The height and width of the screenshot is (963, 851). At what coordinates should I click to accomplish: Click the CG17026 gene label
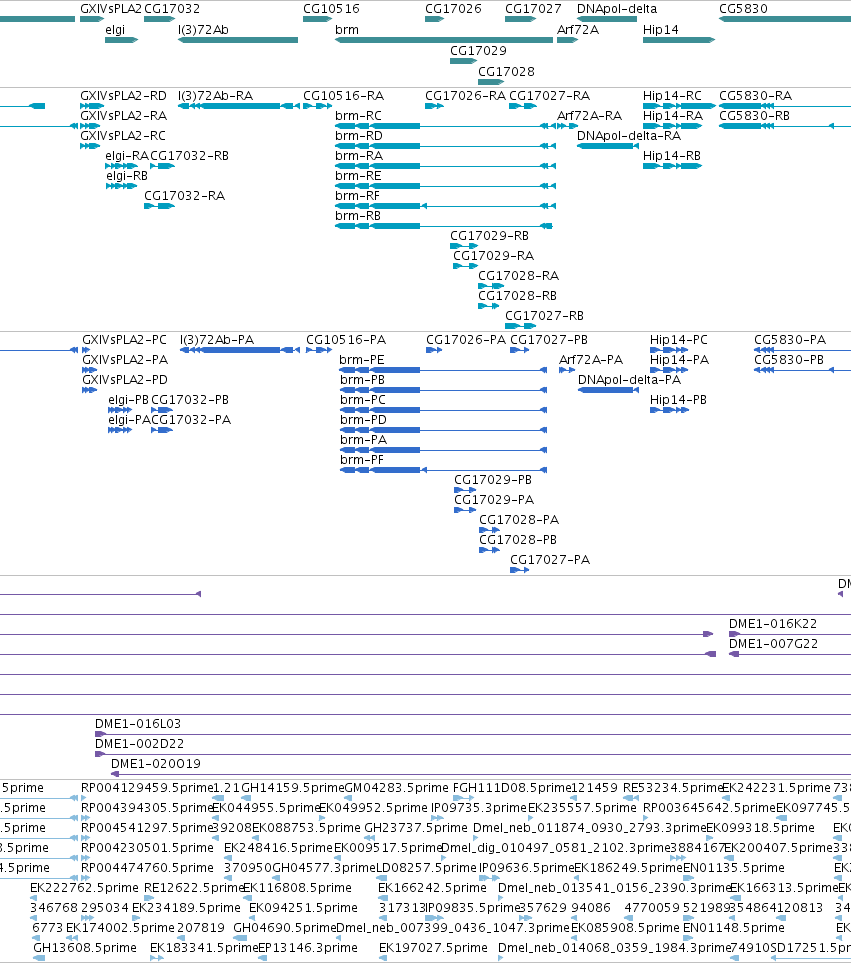(453, 9)
